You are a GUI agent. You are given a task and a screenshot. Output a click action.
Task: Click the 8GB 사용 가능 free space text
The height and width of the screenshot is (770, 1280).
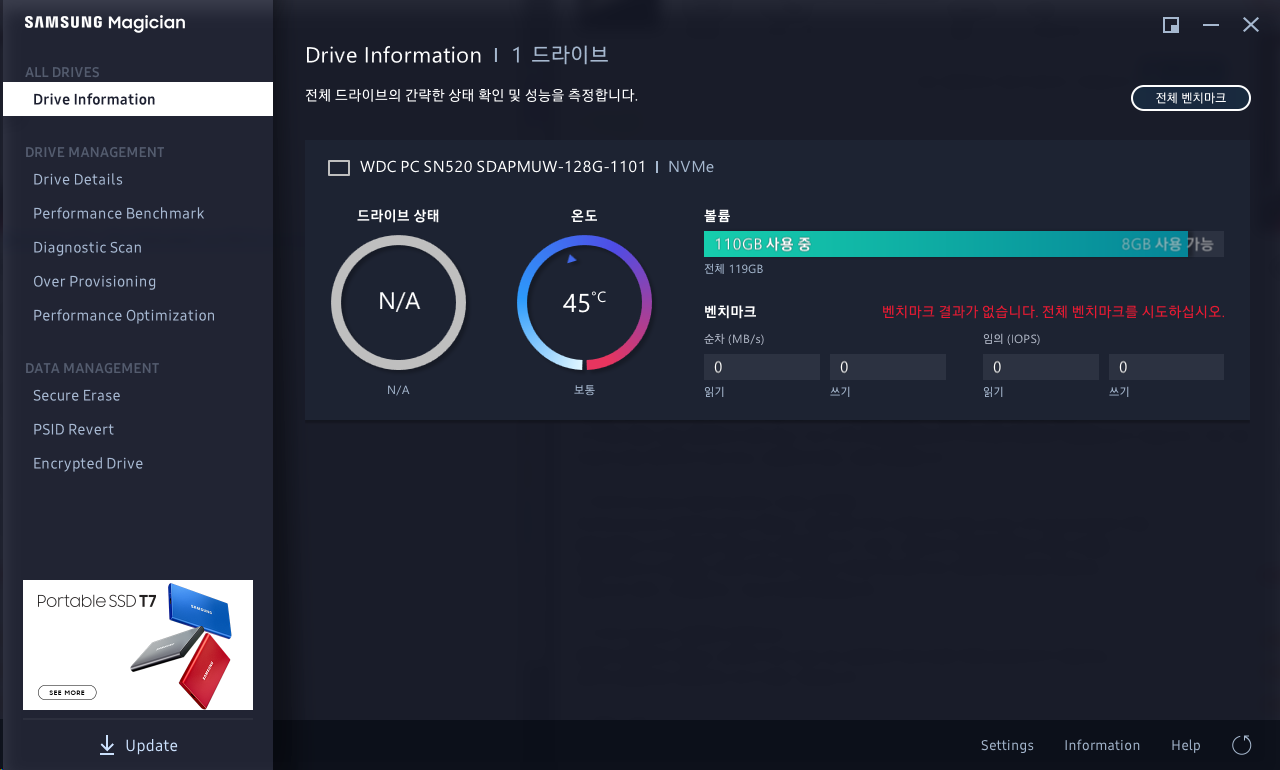[1167, 244]
